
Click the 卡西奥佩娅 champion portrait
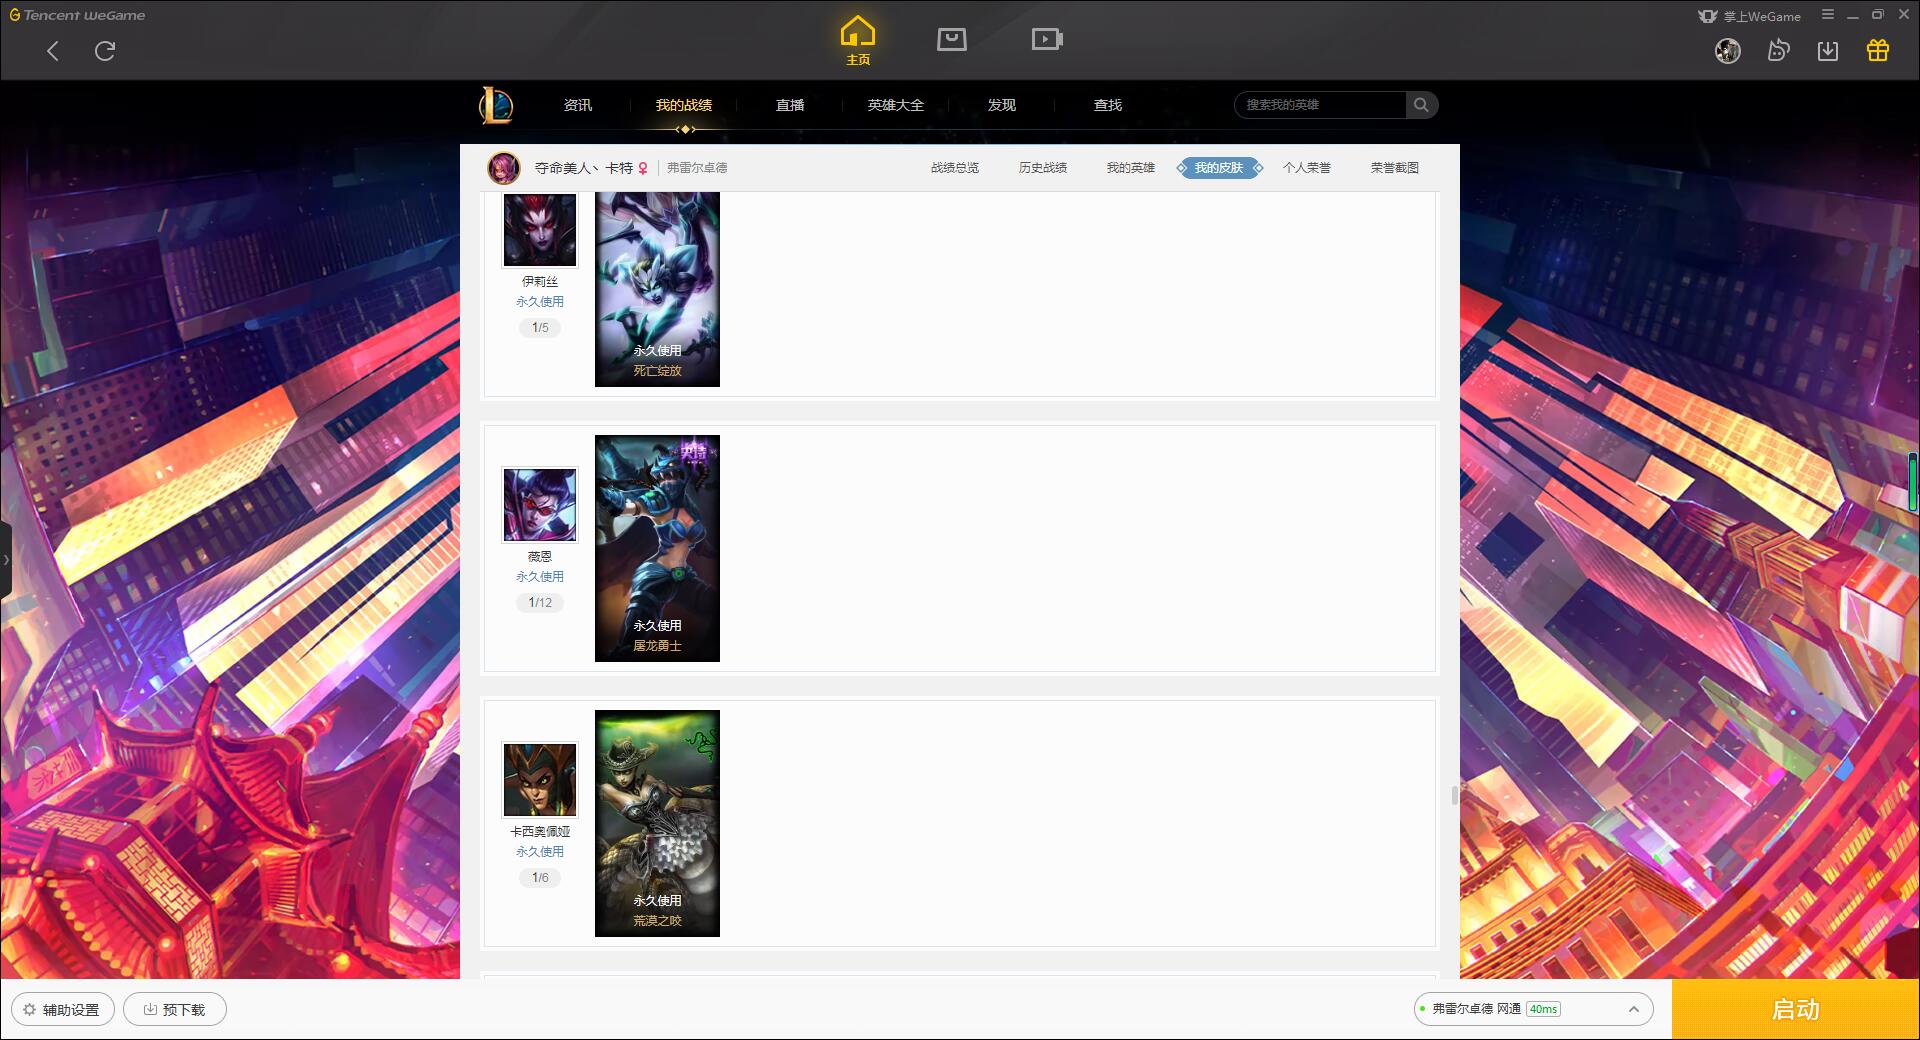coord(540,780)
